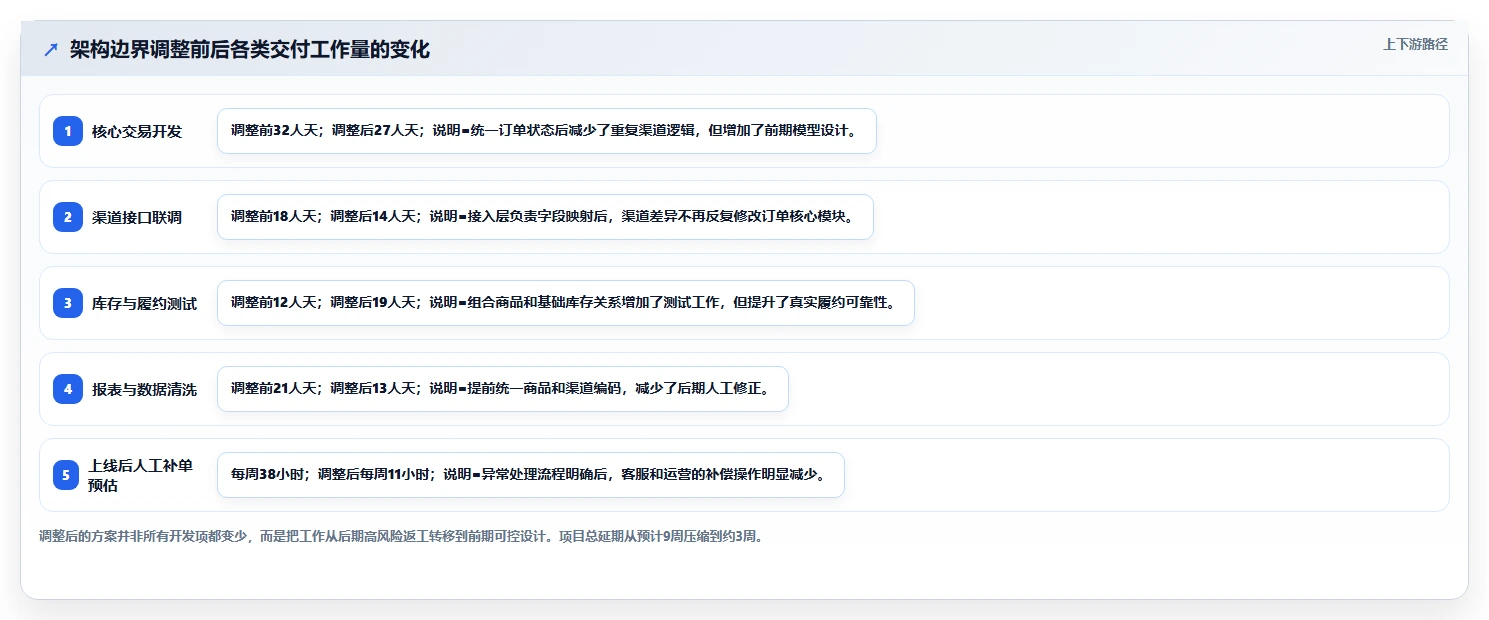1489x620 pixels.
Task: Select the title 架构边界调整前后各类交付工作量的变化
Action: coord(250,50)
